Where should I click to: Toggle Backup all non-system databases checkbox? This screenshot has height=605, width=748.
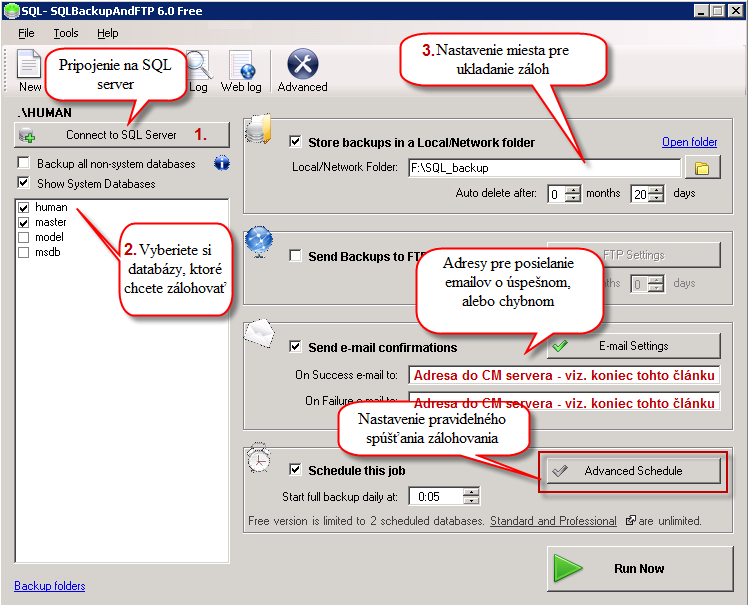(23, 163)
